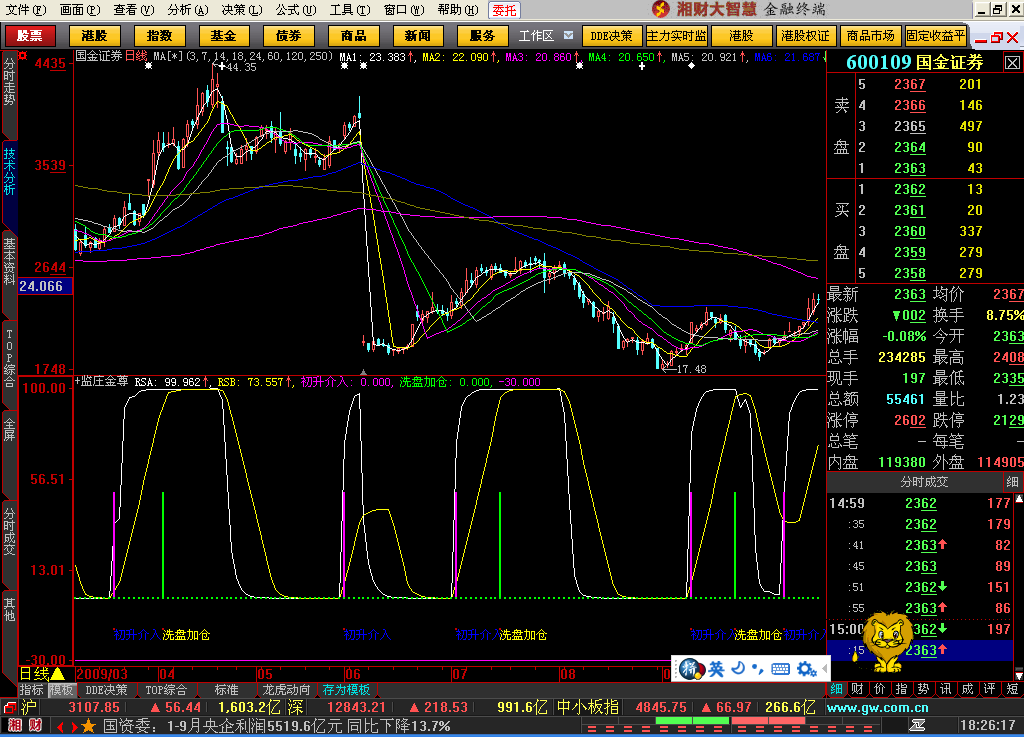Select the 商品 toolbar button

(x=353, y=35)
